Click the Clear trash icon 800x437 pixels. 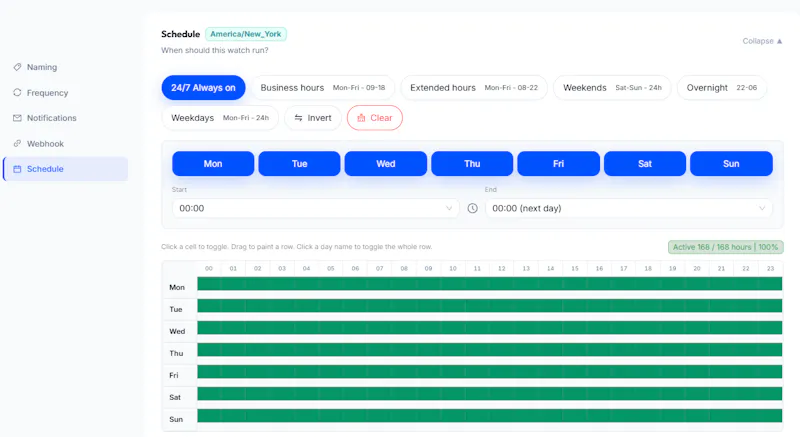[x=361, y=118]
